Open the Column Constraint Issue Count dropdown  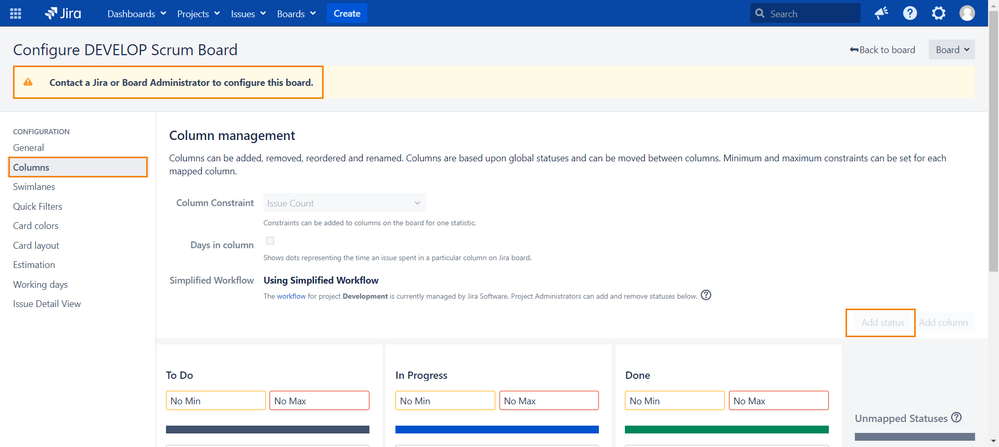click(x=345, y=203)
